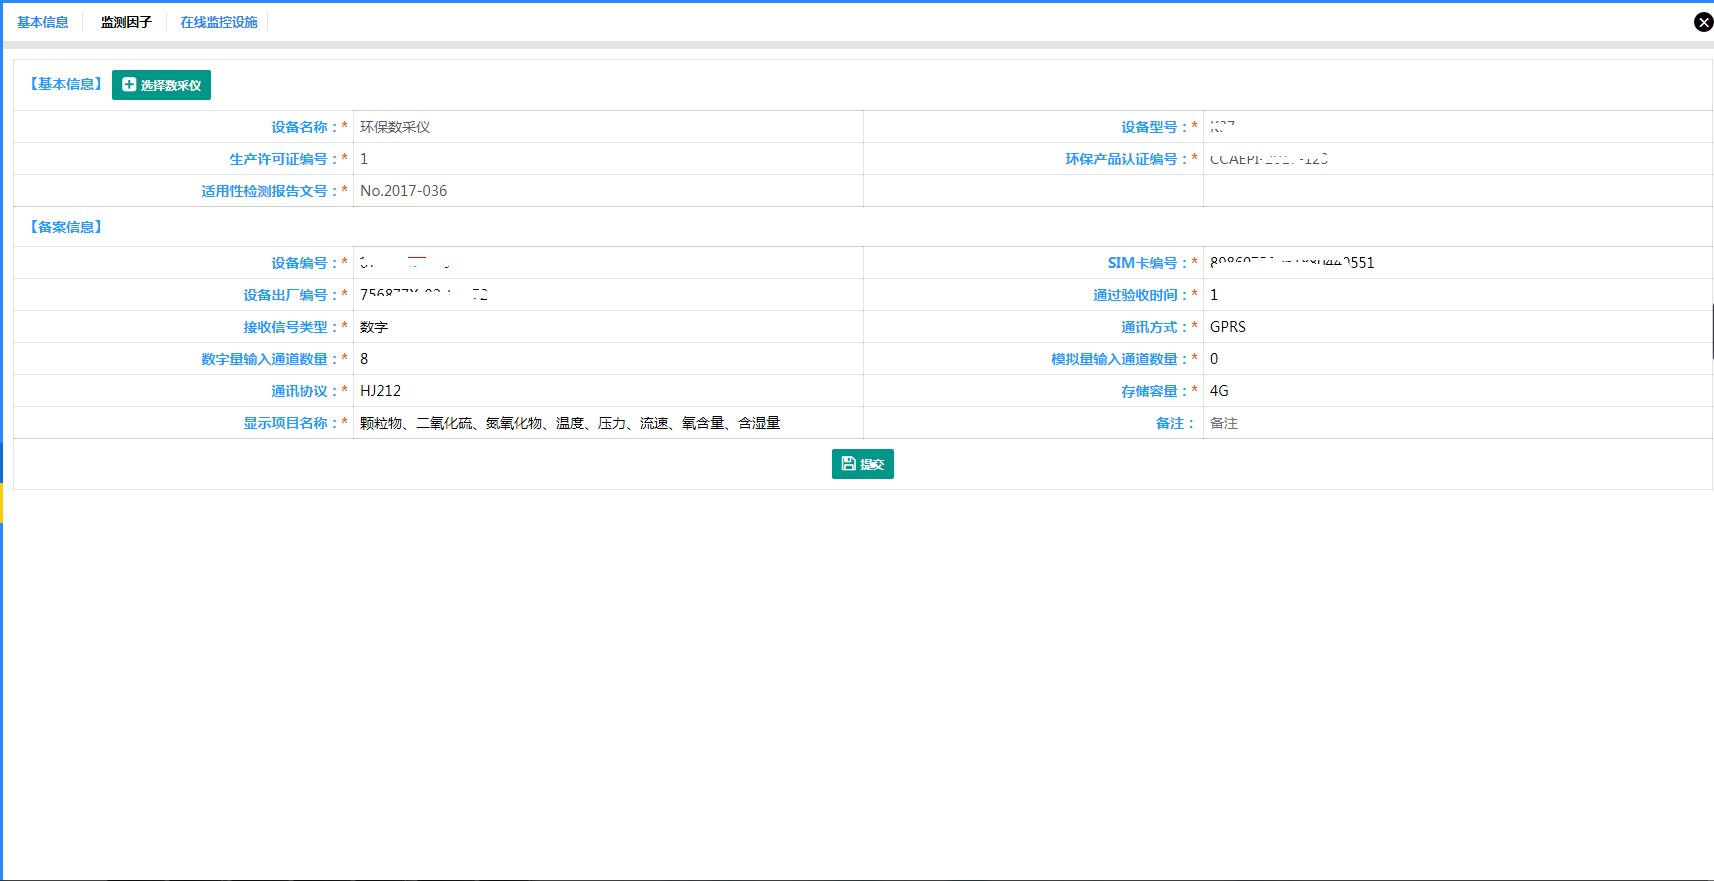Open the 接收信号类型 field
1714x881 pixels.
coord(607,327)
